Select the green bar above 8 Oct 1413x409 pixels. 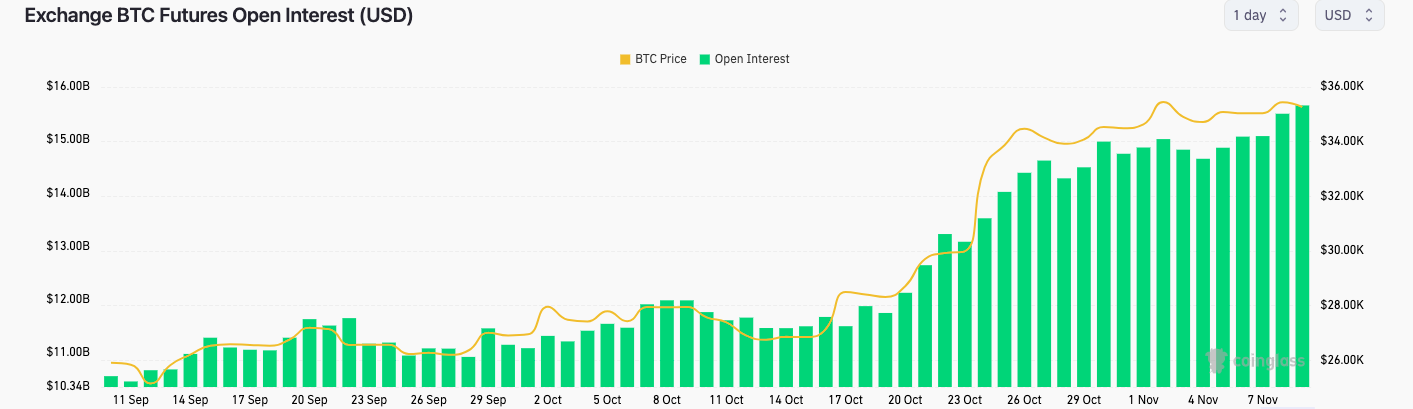(x=667, y=343)
